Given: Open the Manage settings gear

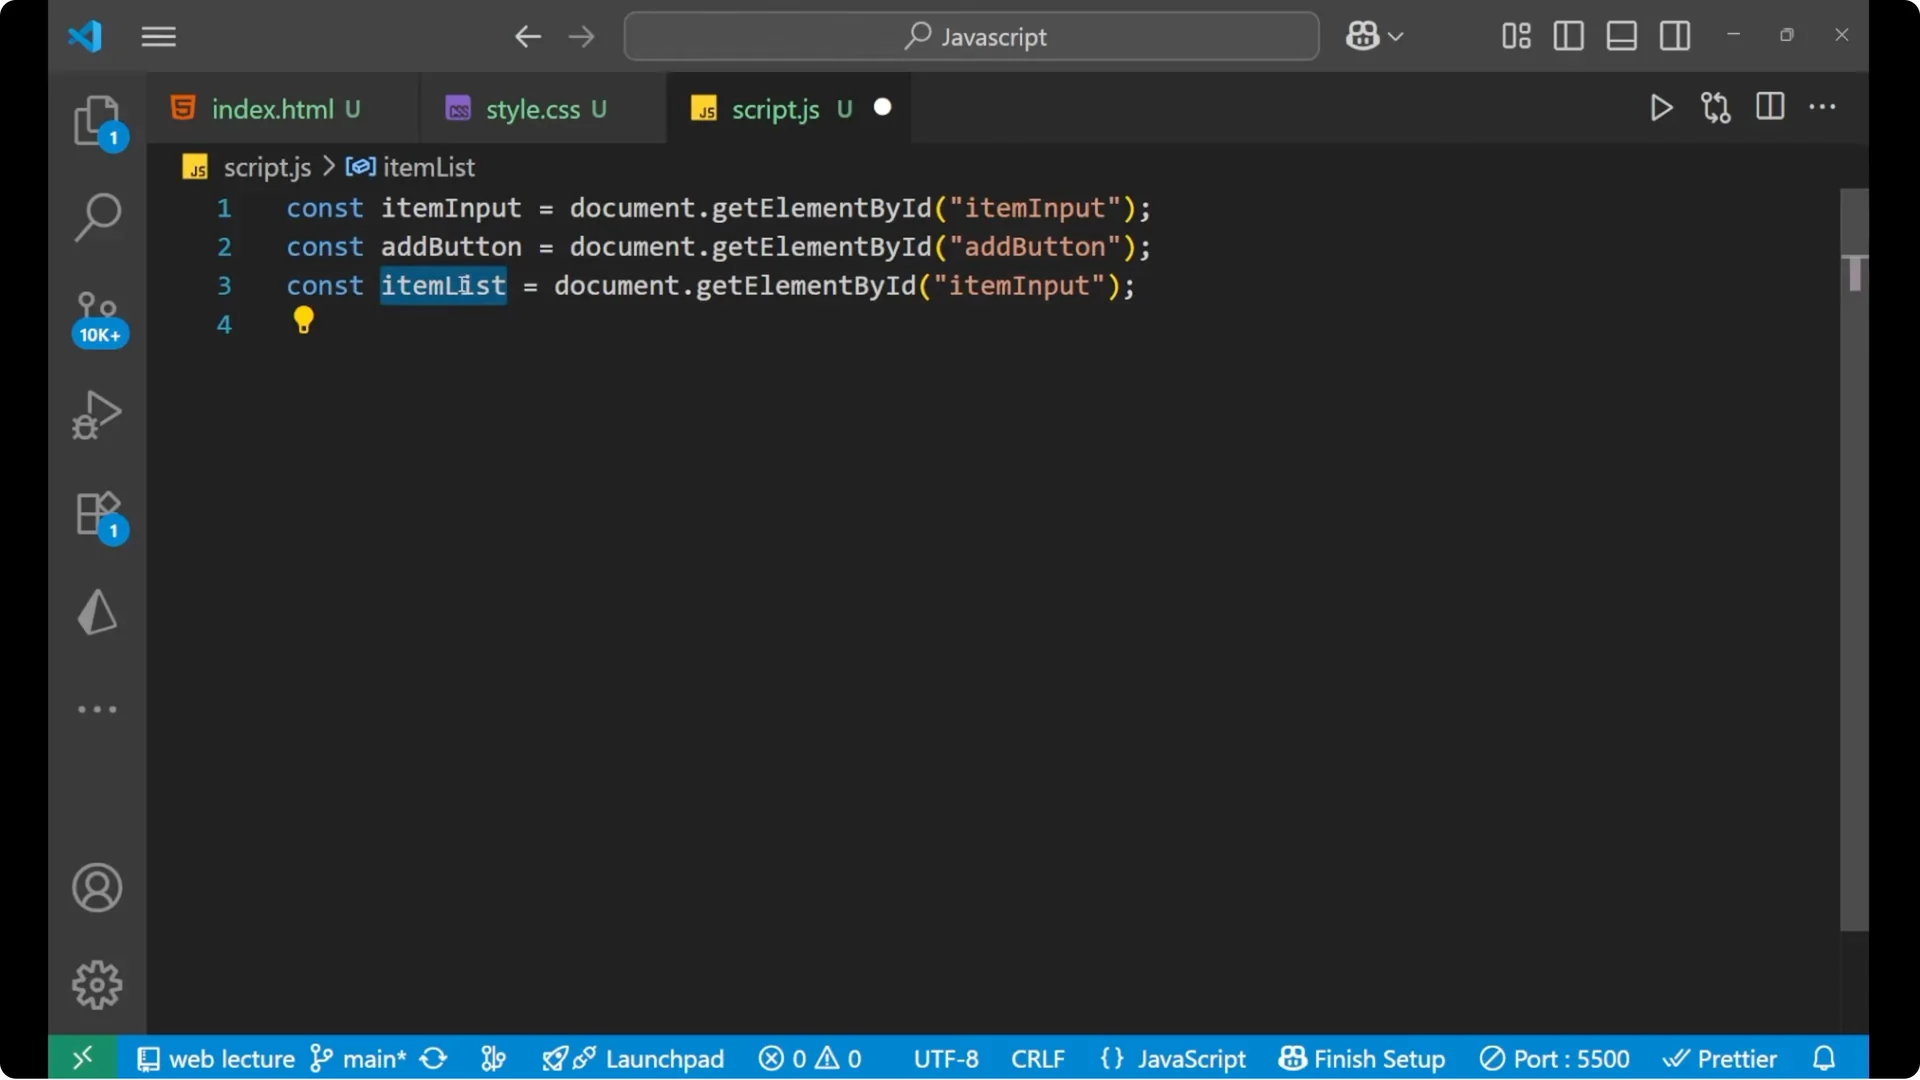Looking at the screenshot, I should click(x=97, y=984).
